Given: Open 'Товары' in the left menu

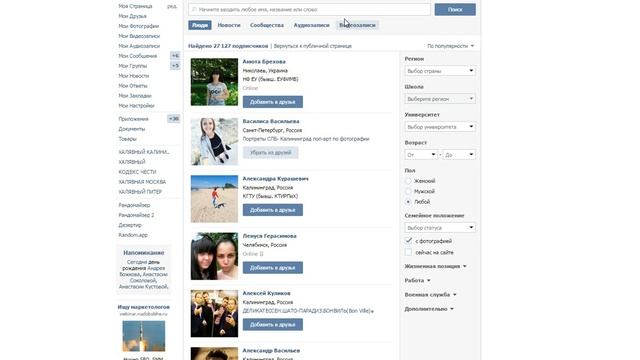Looking at the screenshot, I should click(x=127, y=139).
